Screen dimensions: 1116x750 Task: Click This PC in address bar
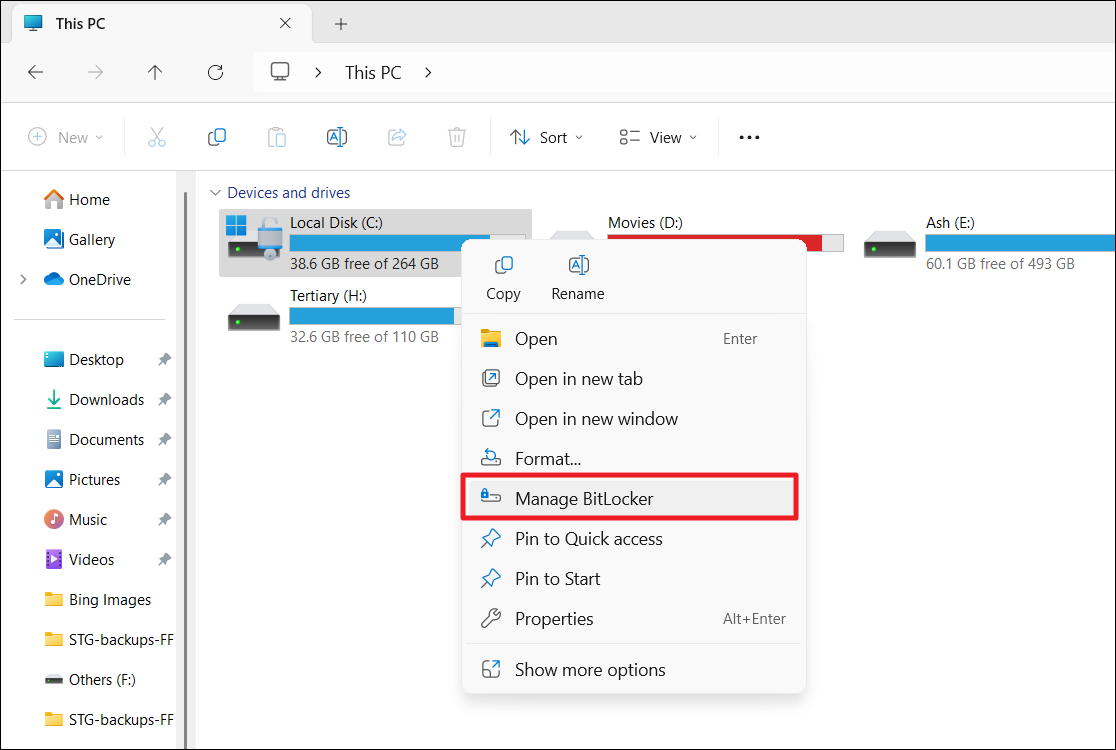click(x=373, y=72)
